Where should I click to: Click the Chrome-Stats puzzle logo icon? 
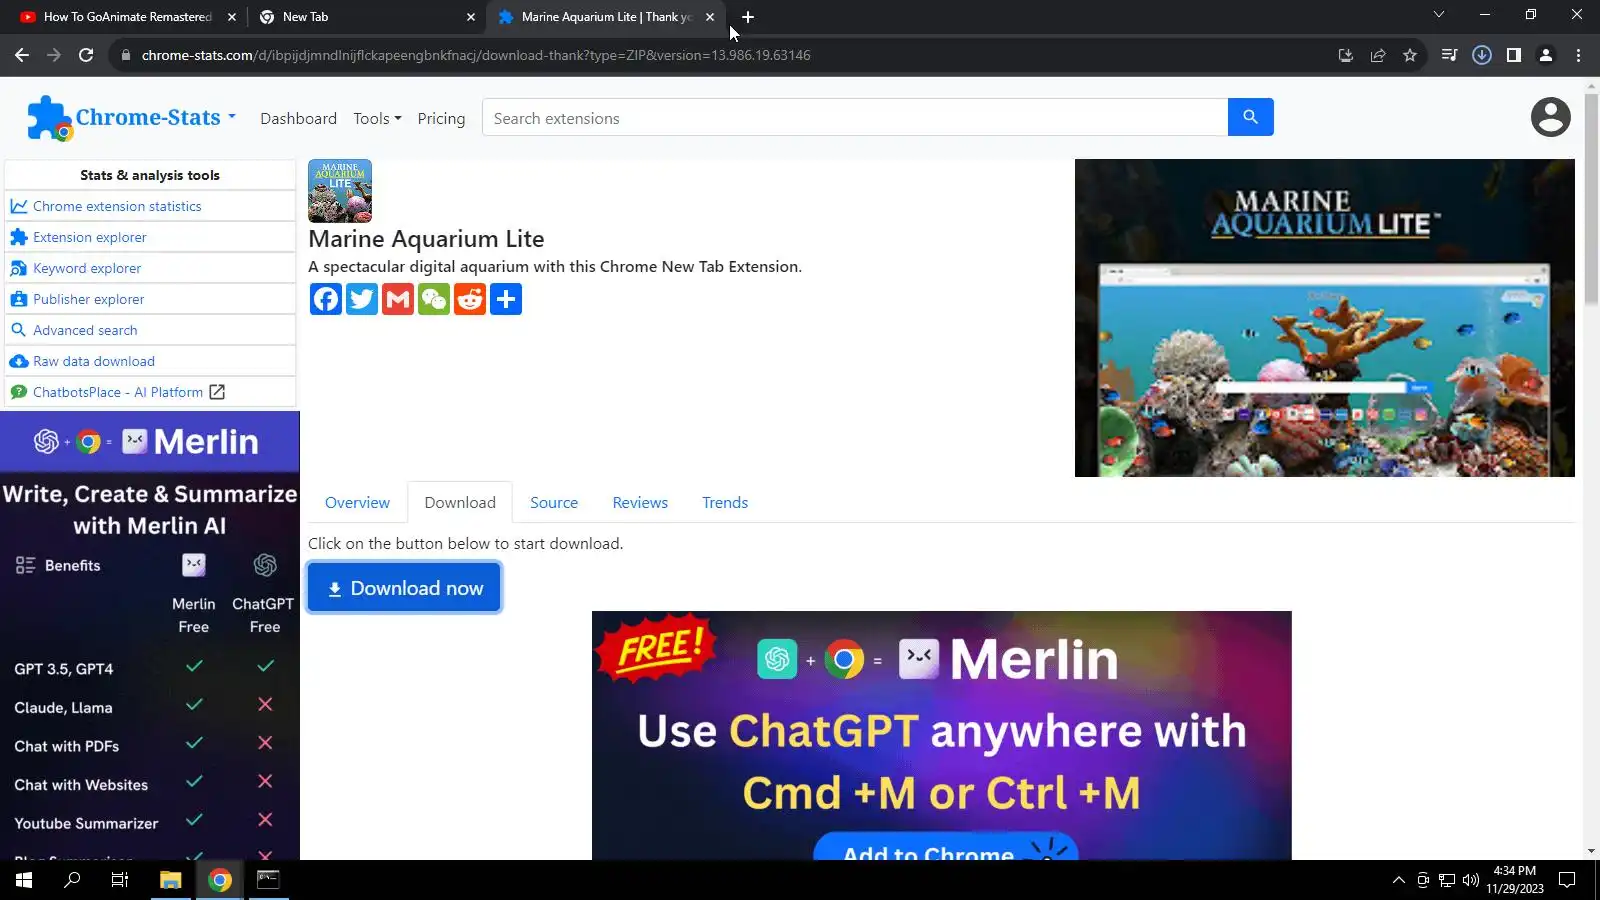coord(49,118)
